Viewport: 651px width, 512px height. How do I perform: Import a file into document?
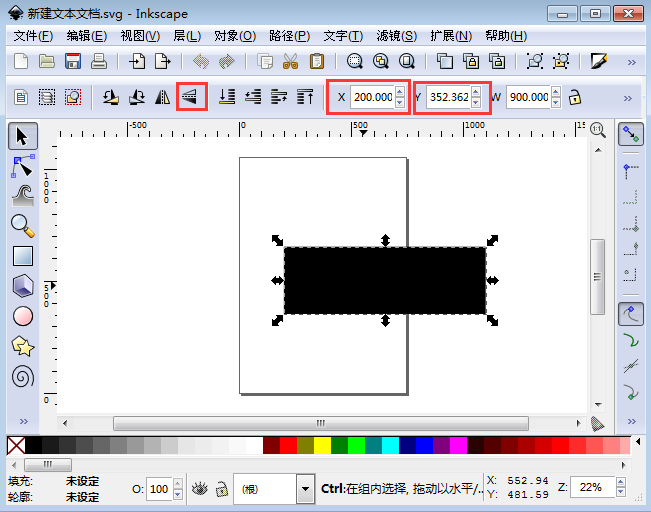pos(137,61)
